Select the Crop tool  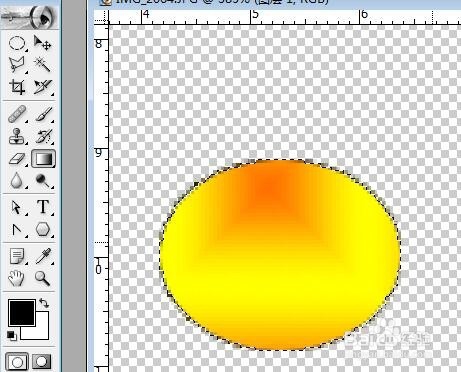tap(17, 87)
